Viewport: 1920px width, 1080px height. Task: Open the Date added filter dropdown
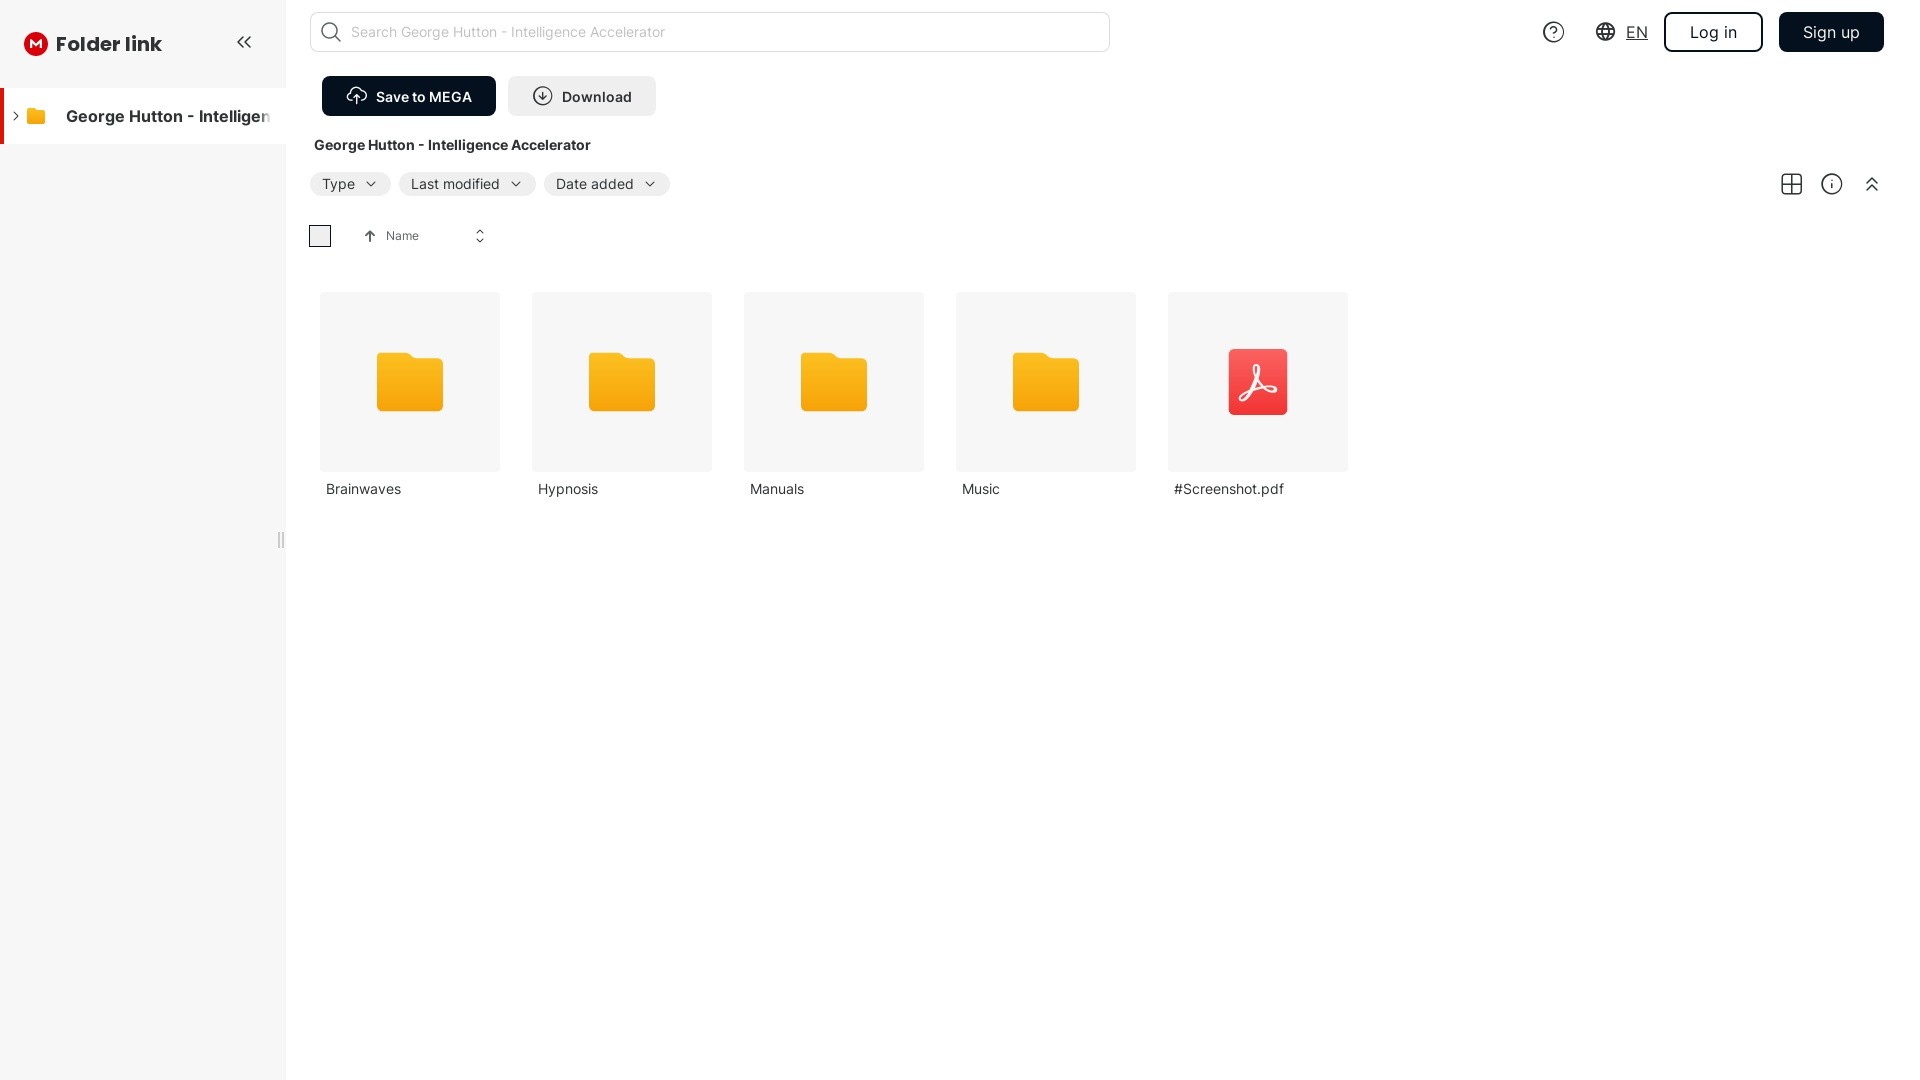point(606,184)
